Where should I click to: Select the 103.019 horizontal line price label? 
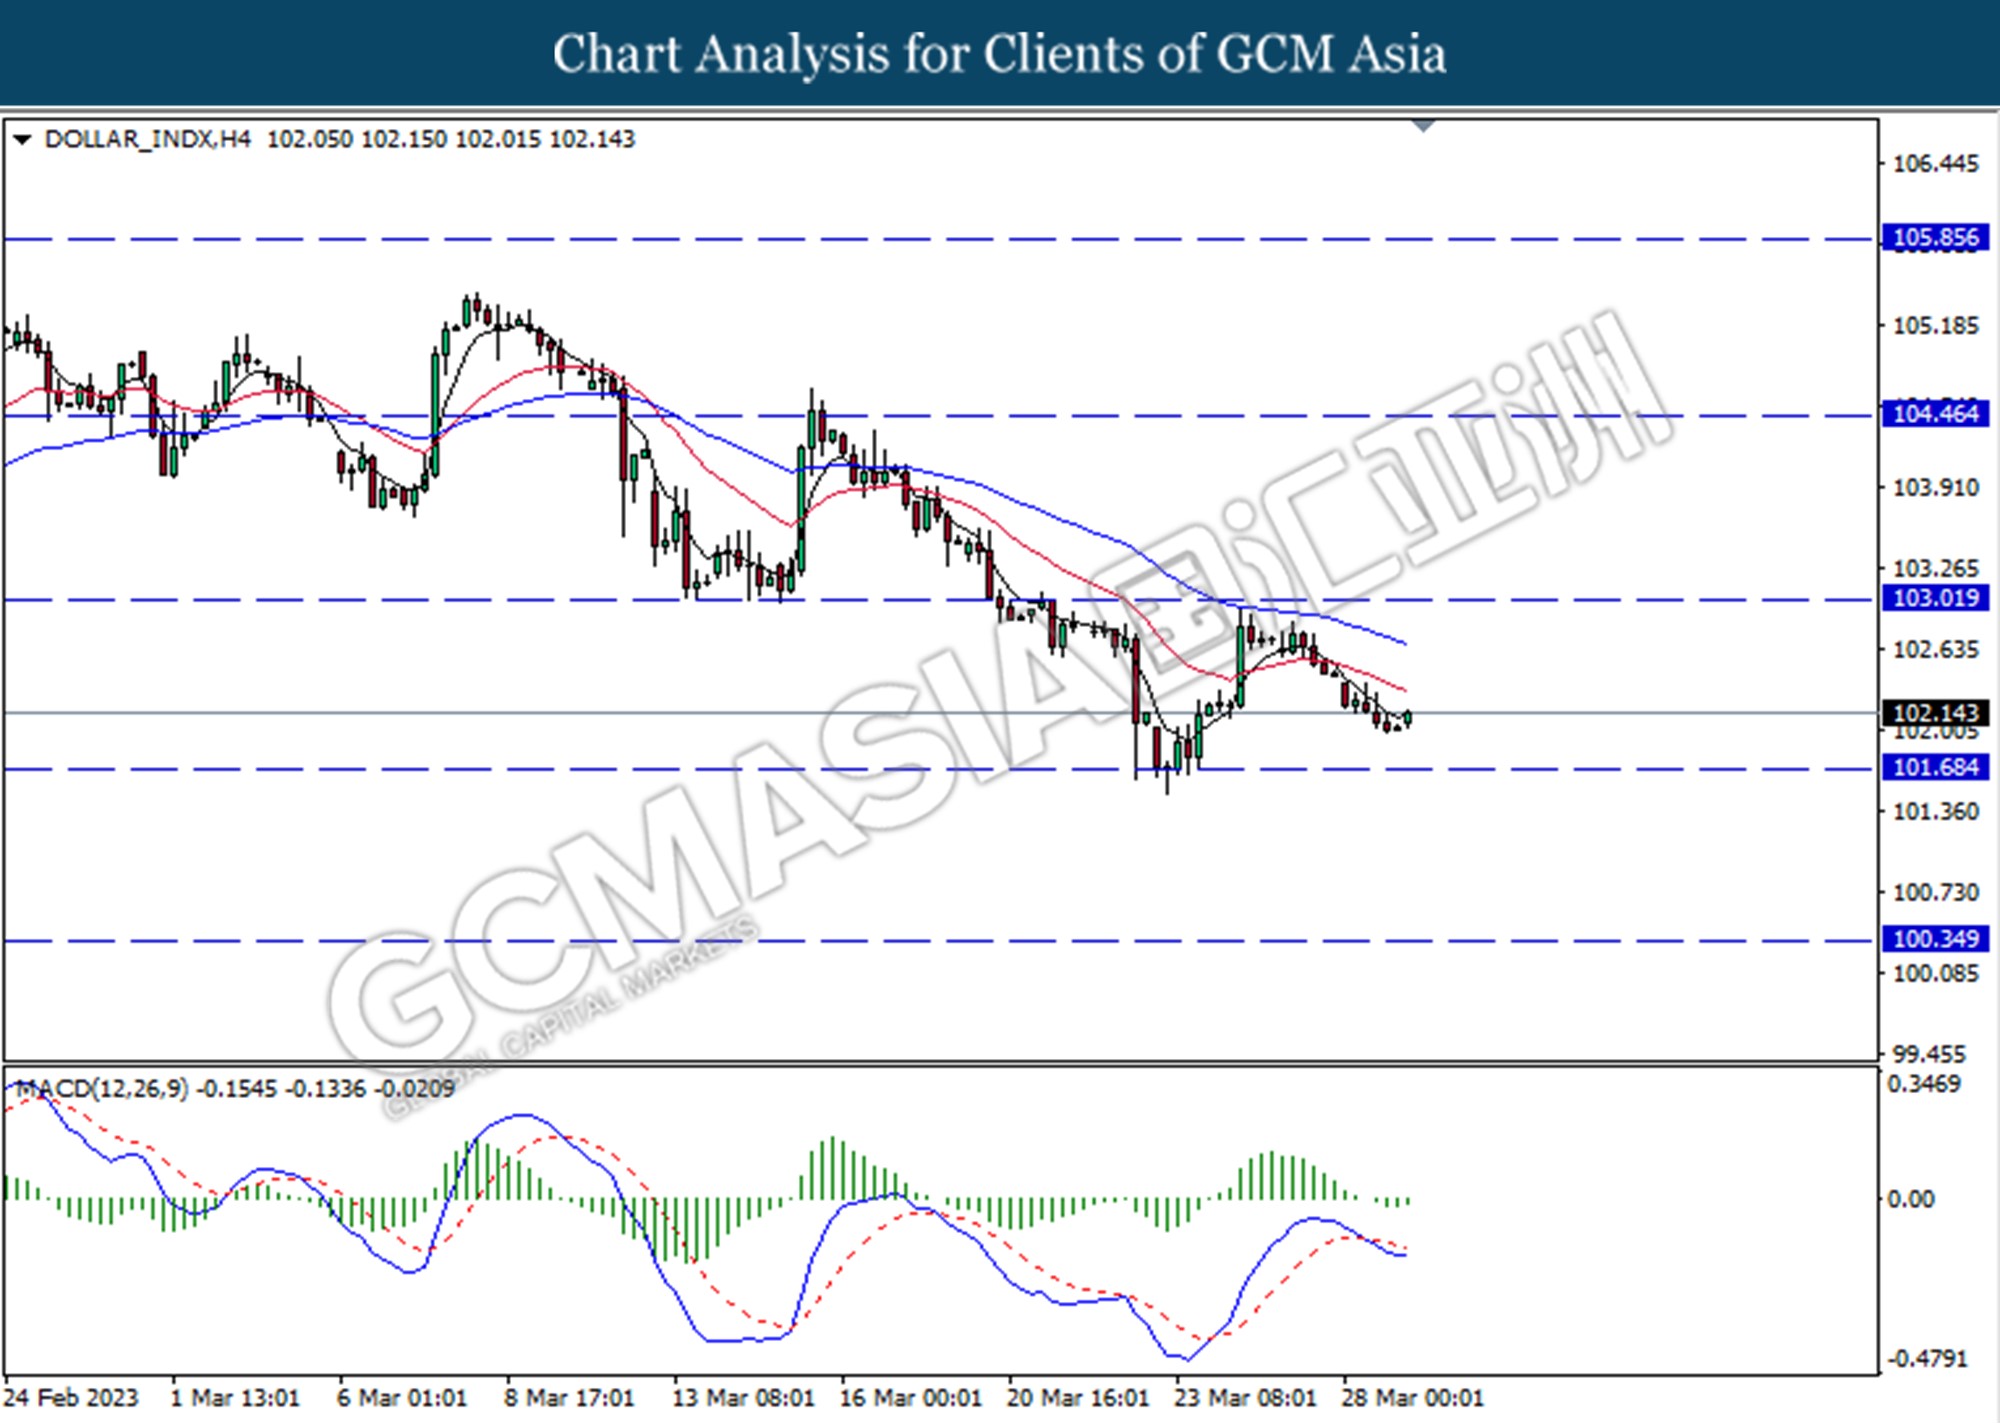[1935, 598]
